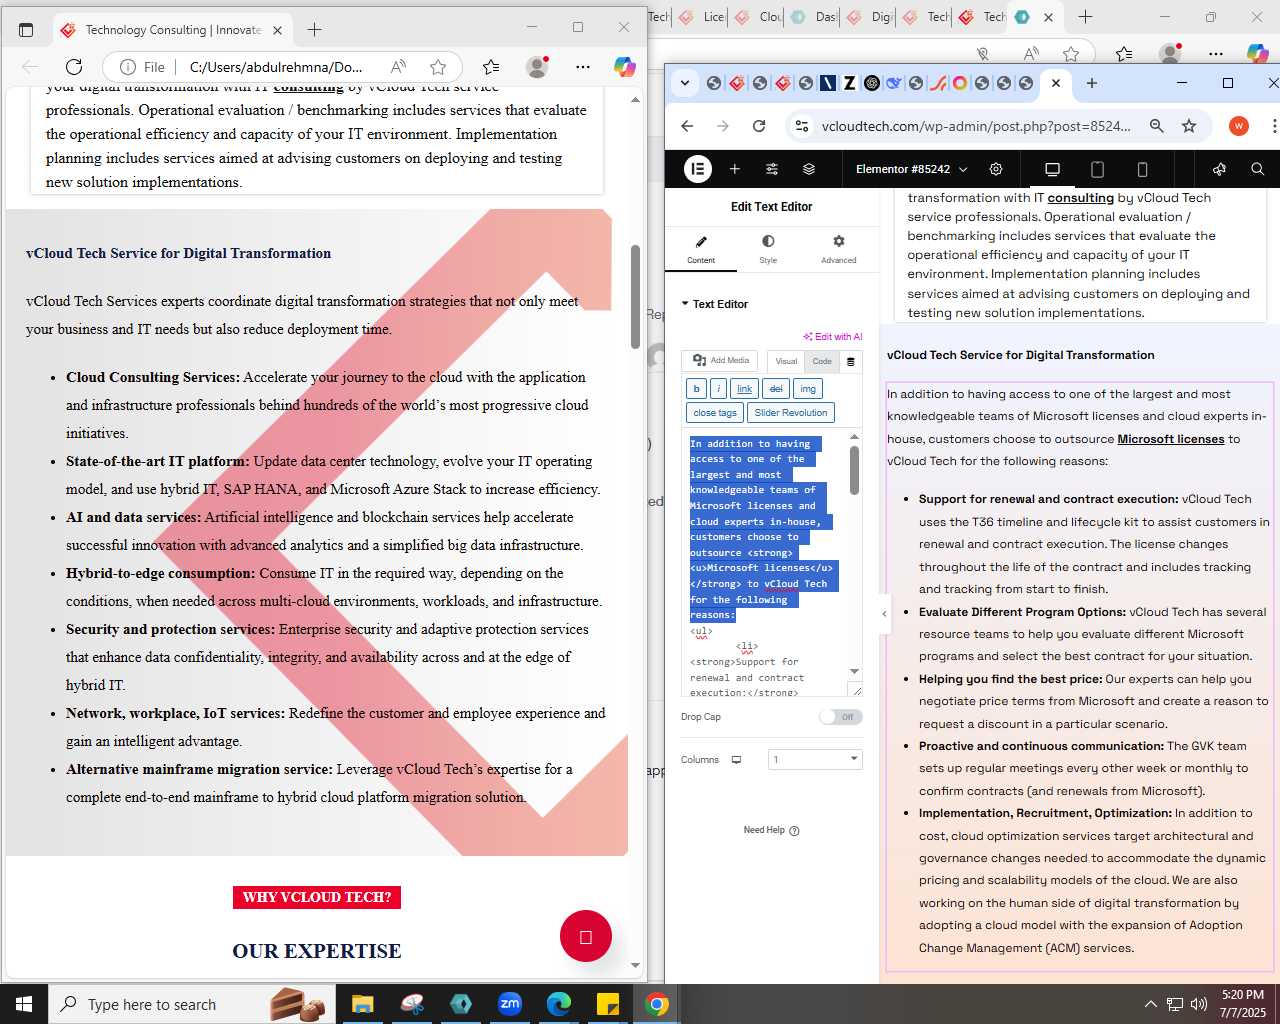Open the Chrome profile avatar
1280x1024 pixels.
coord(1239,126)
